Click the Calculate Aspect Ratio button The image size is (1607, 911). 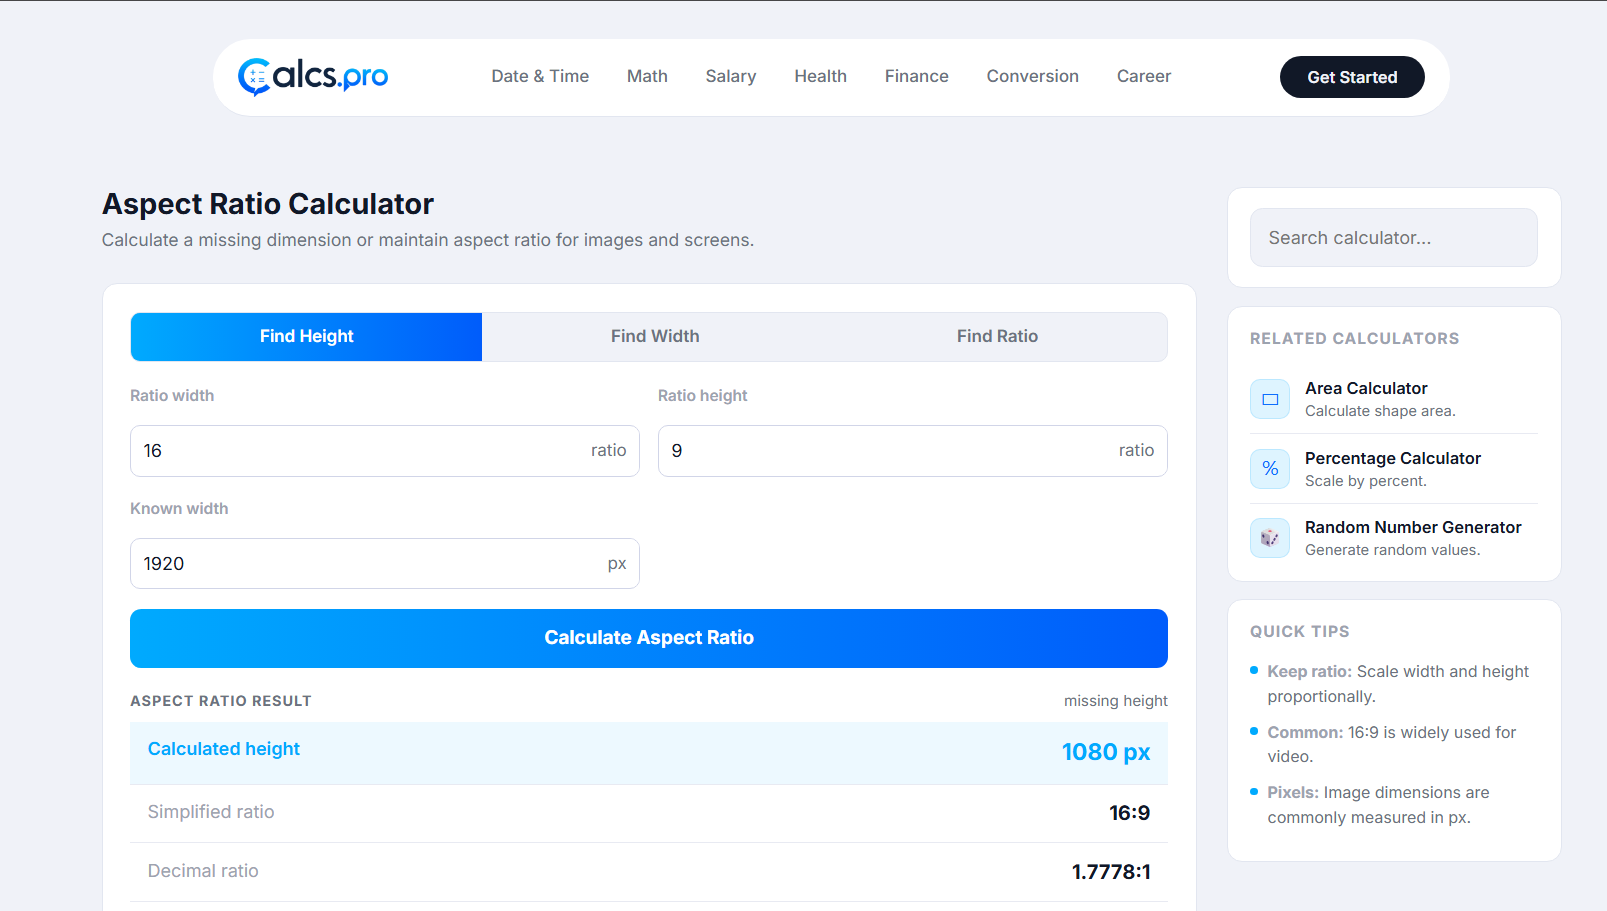(649, 638)
